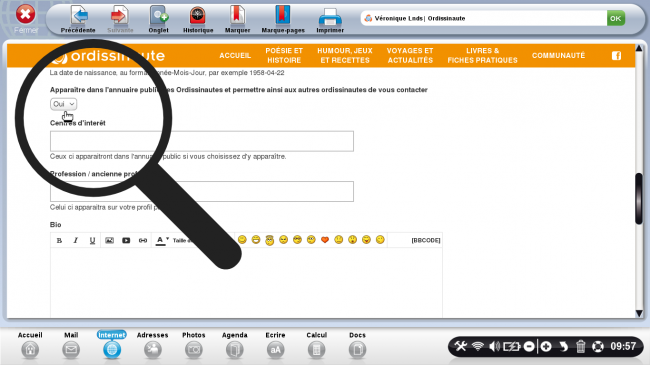Open the Marque-pages bookmarks list

pos(283,19)
